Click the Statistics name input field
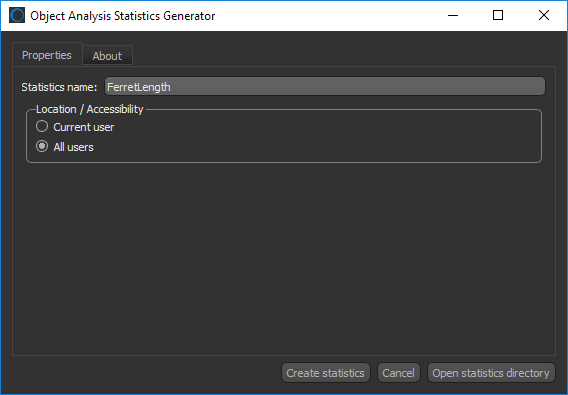Viewport: 568px width, 395px height. [x=325, y=87]
